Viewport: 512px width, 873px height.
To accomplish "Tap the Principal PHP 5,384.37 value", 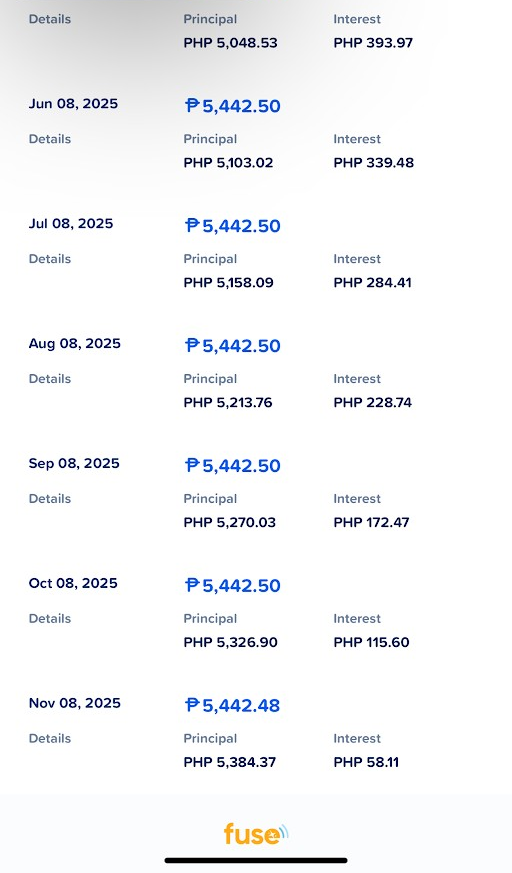I will 230,762.
